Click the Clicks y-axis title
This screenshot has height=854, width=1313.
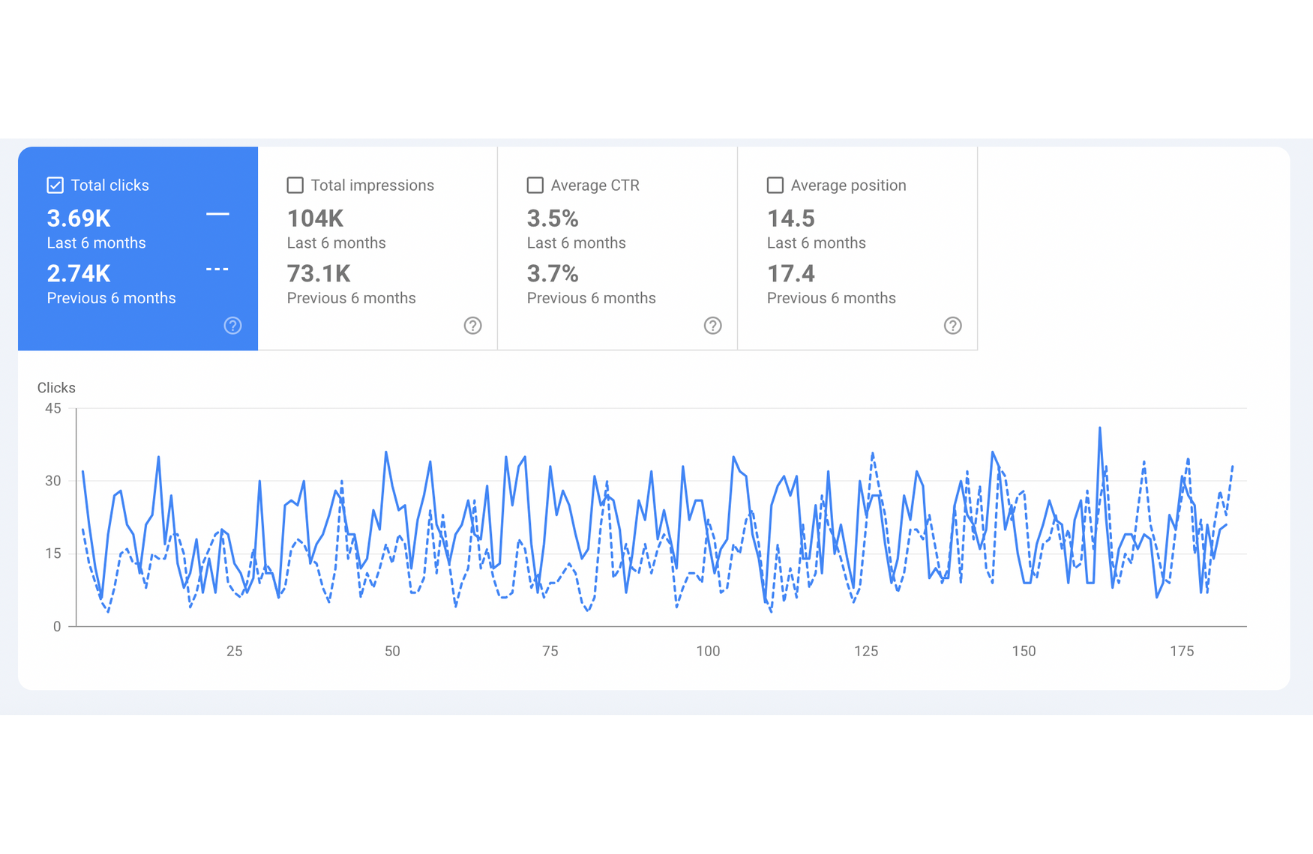[x=56, y=388]
